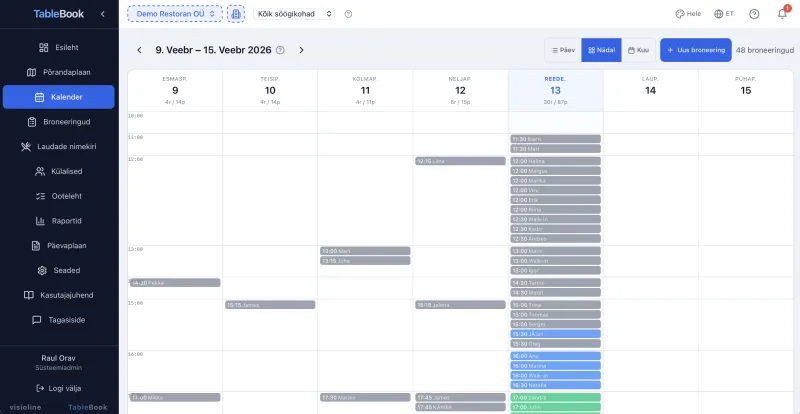
Task: Open the Demo Restoran OÜ selector
Action: [175, 14]
